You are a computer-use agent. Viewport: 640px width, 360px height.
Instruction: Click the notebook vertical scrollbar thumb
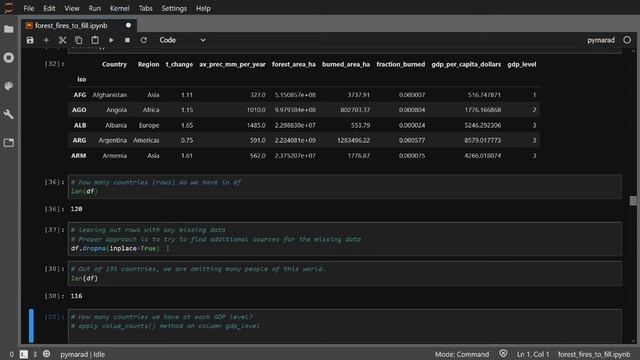633,200
